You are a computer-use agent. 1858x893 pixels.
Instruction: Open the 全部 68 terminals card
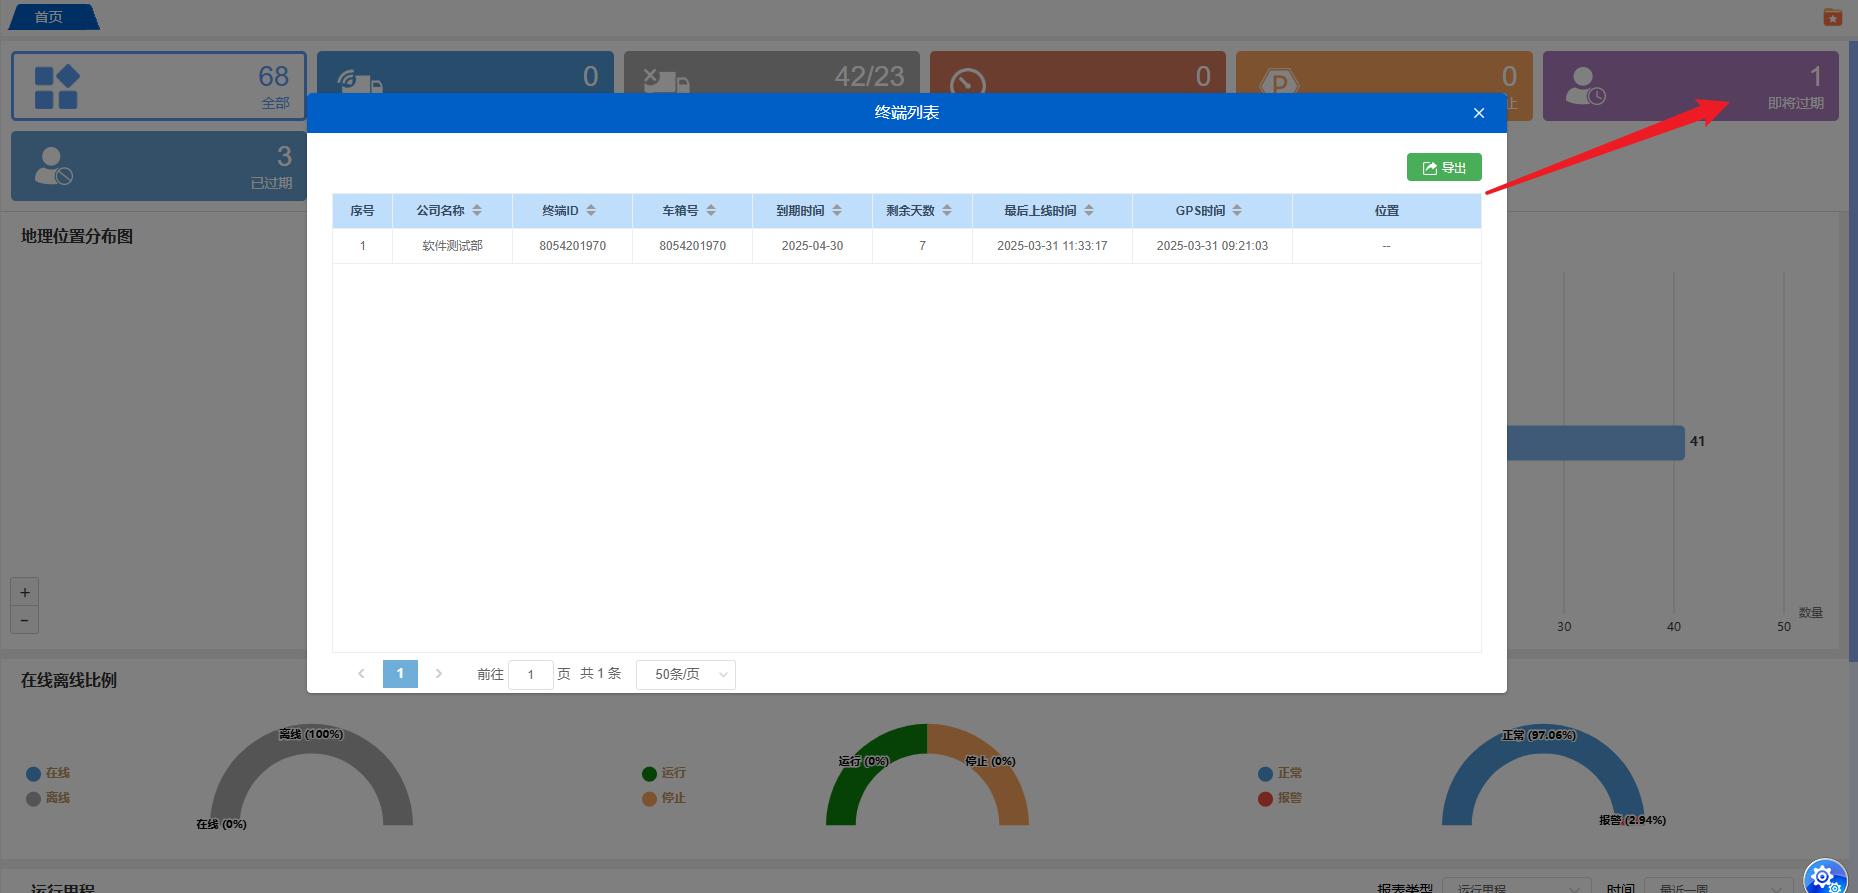tap(159, 86)
